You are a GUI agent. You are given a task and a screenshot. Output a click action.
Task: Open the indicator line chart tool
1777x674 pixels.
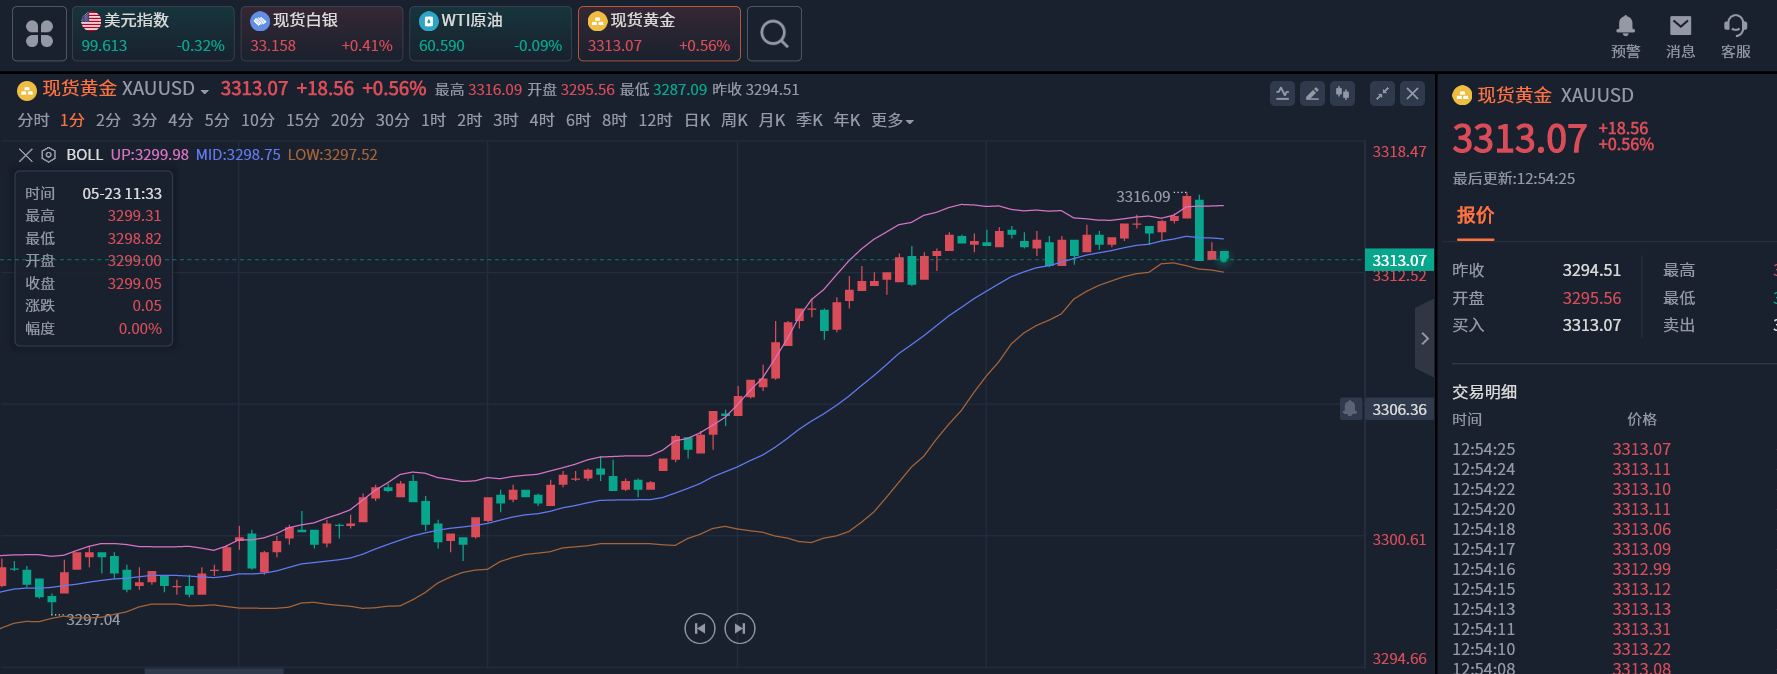pos(1282,94)
